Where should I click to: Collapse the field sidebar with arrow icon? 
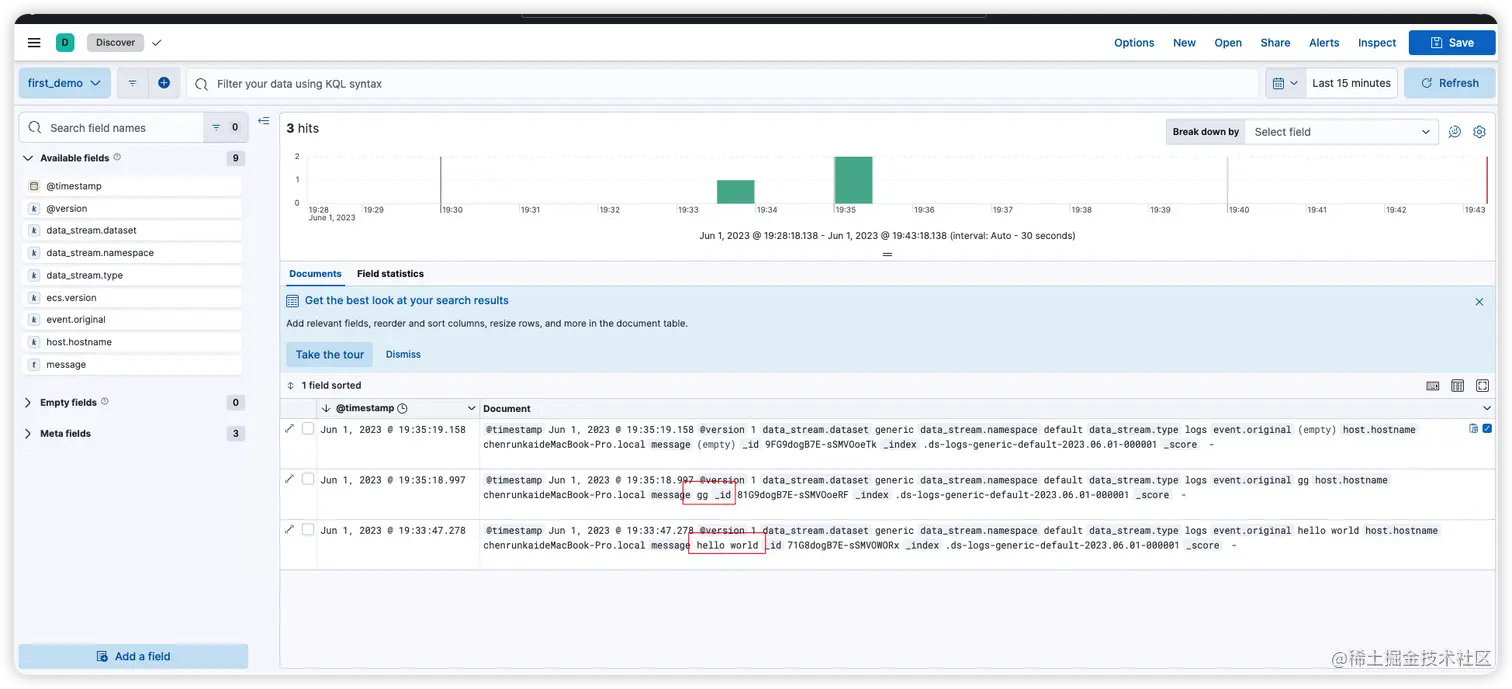[x=264, y=121]
